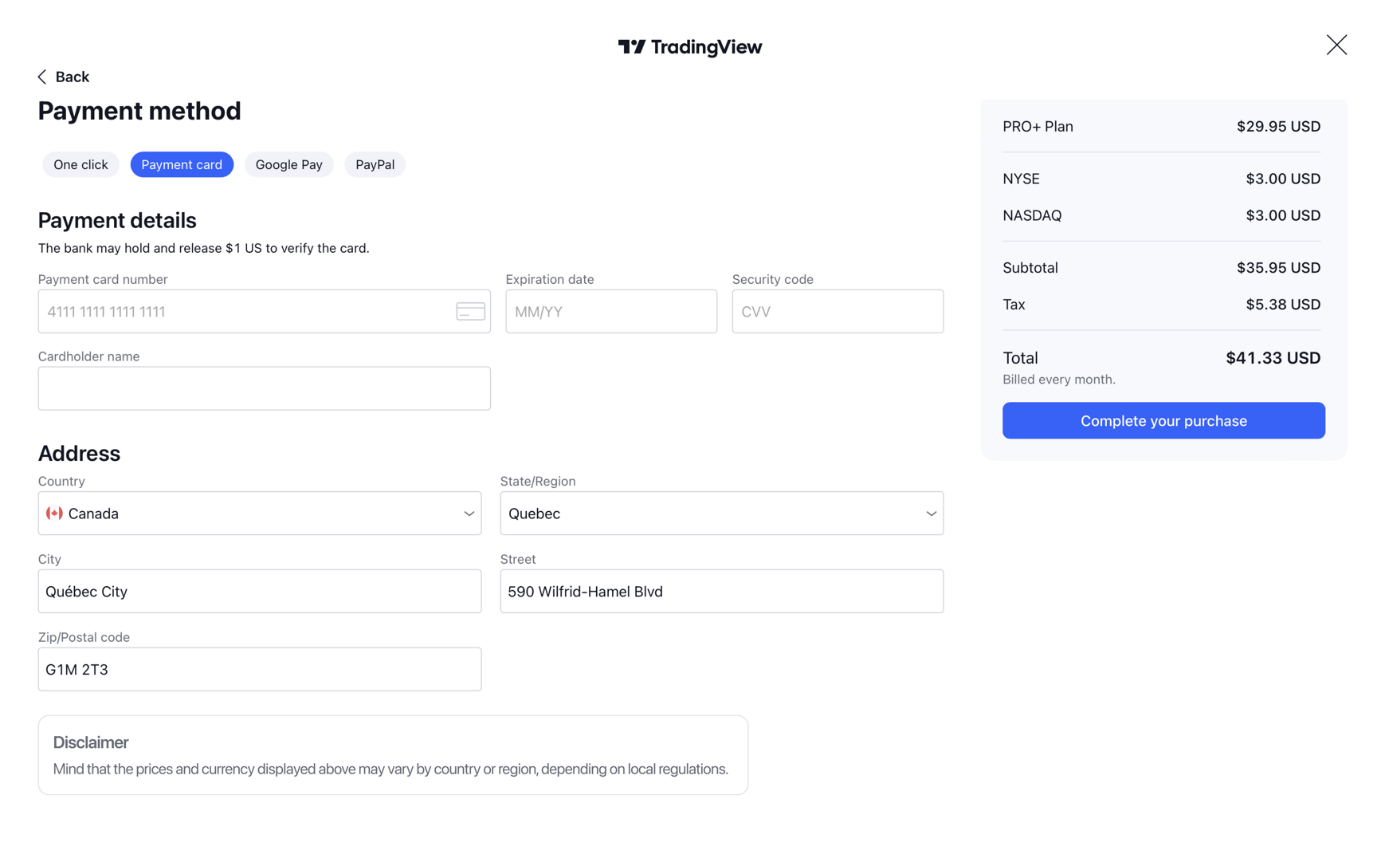
Task: Click the City field with Québec City
Action: click(x=260, y=591)
